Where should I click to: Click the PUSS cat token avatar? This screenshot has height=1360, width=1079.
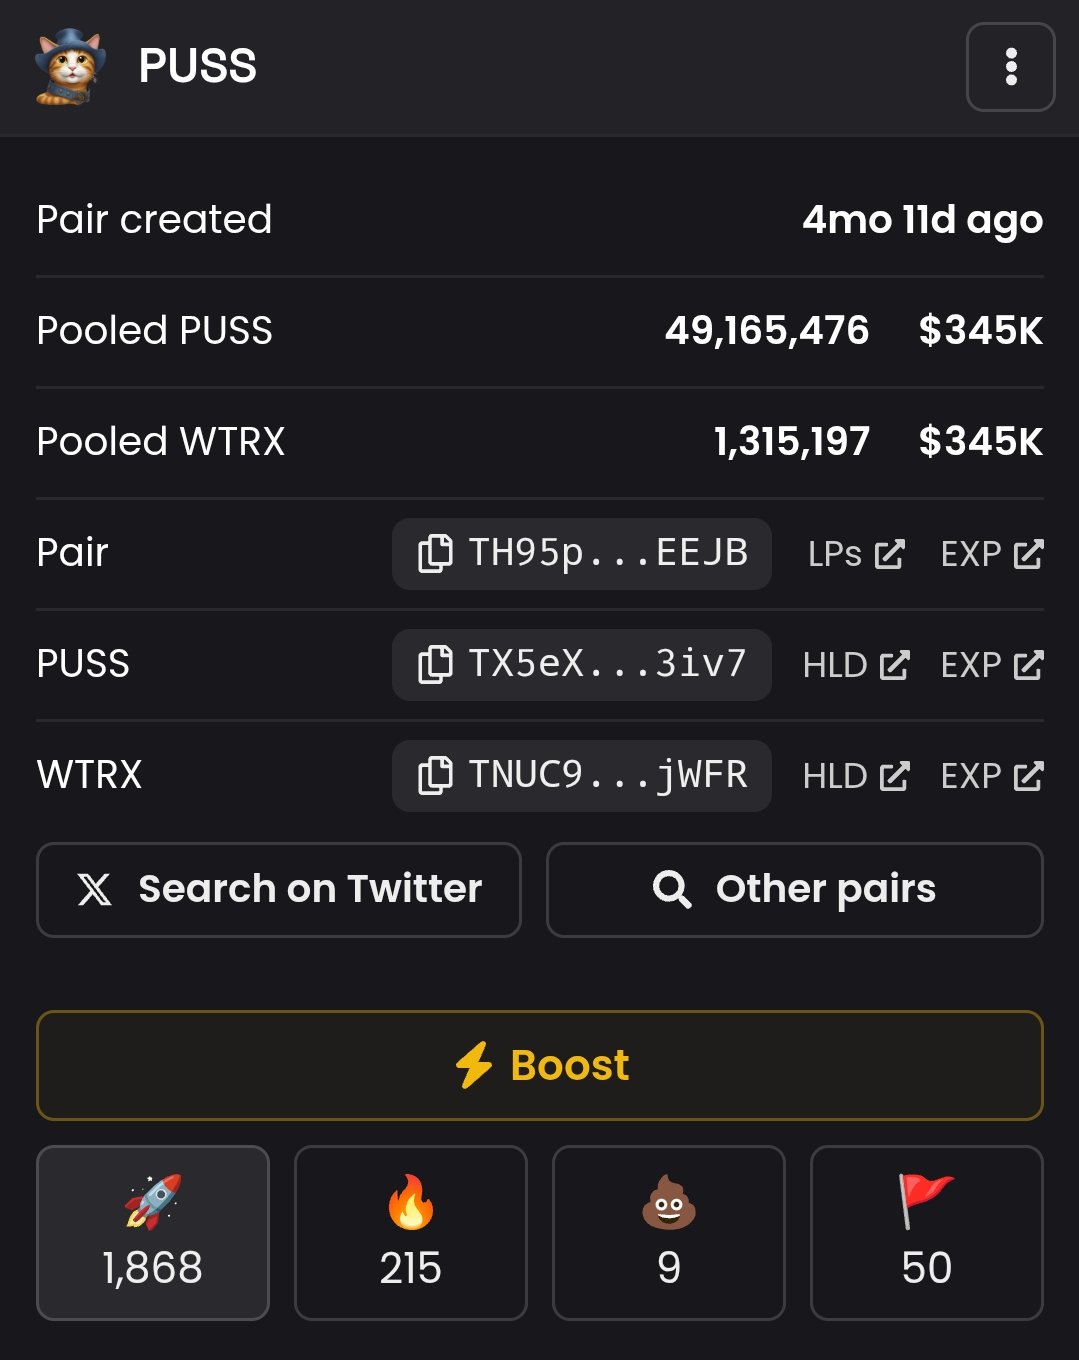coord(70,67)
